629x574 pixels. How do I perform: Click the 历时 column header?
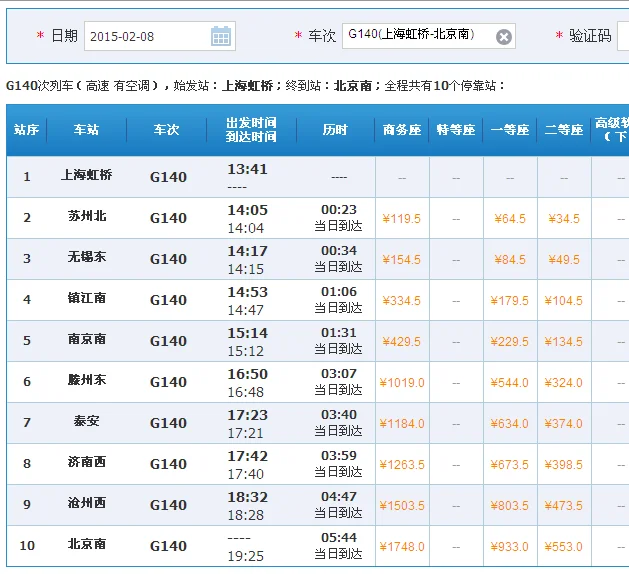pos(335,130)
